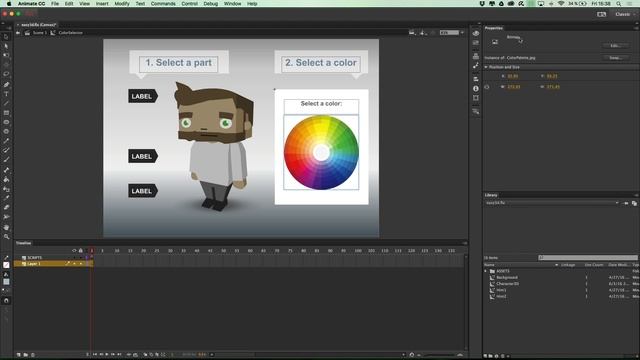Select the Line tool
This screenshot has height=360, width=640.
[6, 103]
